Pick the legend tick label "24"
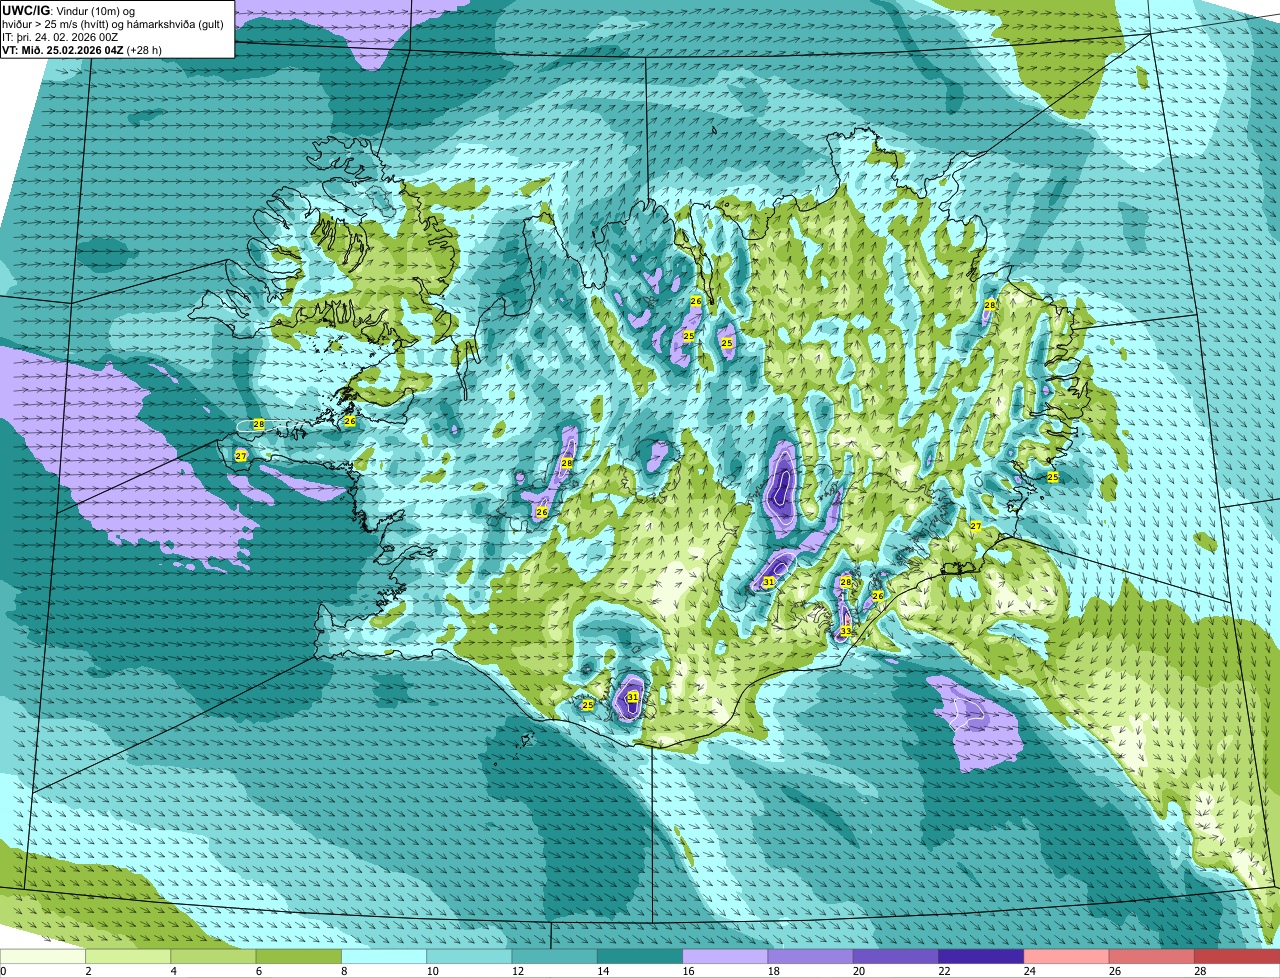The height and width of the screenshot is (978, 1280). (x=1028, y=971)
